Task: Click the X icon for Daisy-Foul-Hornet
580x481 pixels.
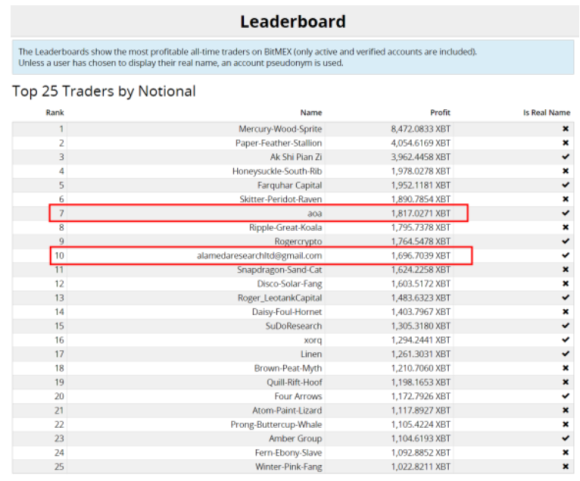Action: (x=566, y=312)
